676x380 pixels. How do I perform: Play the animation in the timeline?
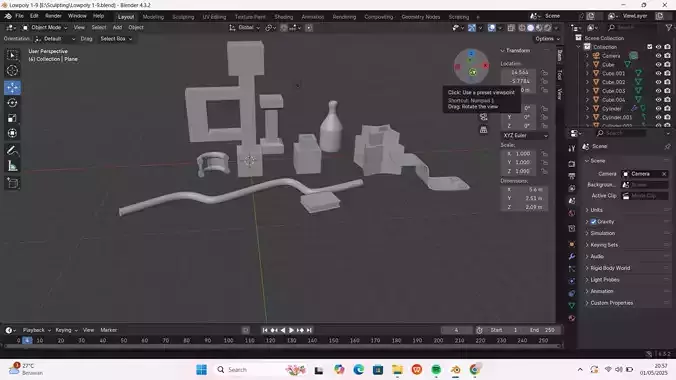click(291, 330)
